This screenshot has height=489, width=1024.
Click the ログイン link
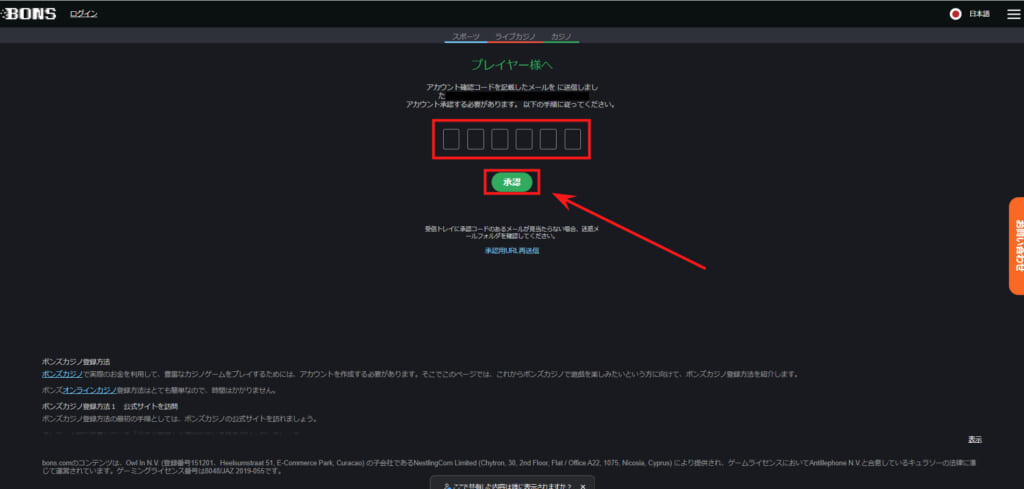pyautogui.click(x=84, y=14)
